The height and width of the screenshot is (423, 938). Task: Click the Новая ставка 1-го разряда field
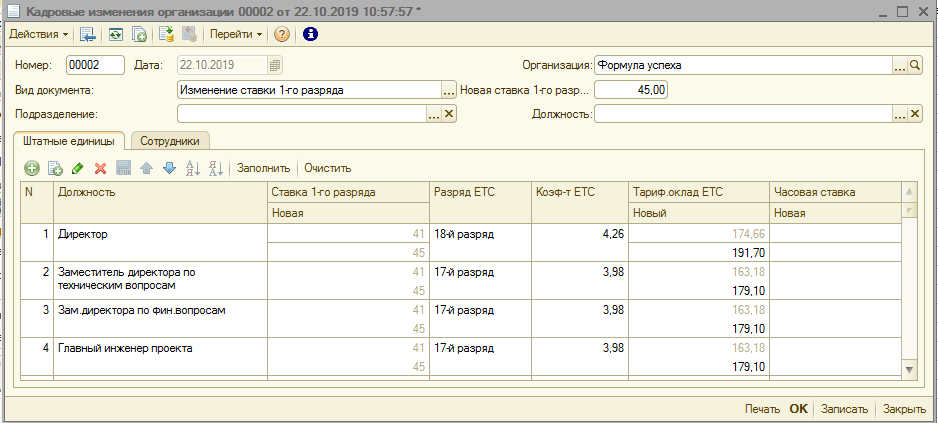(x=631, y=89)
